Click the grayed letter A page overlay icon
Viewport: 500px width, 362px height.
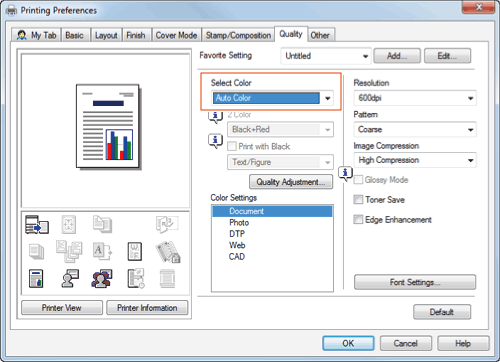pos(102,251)
